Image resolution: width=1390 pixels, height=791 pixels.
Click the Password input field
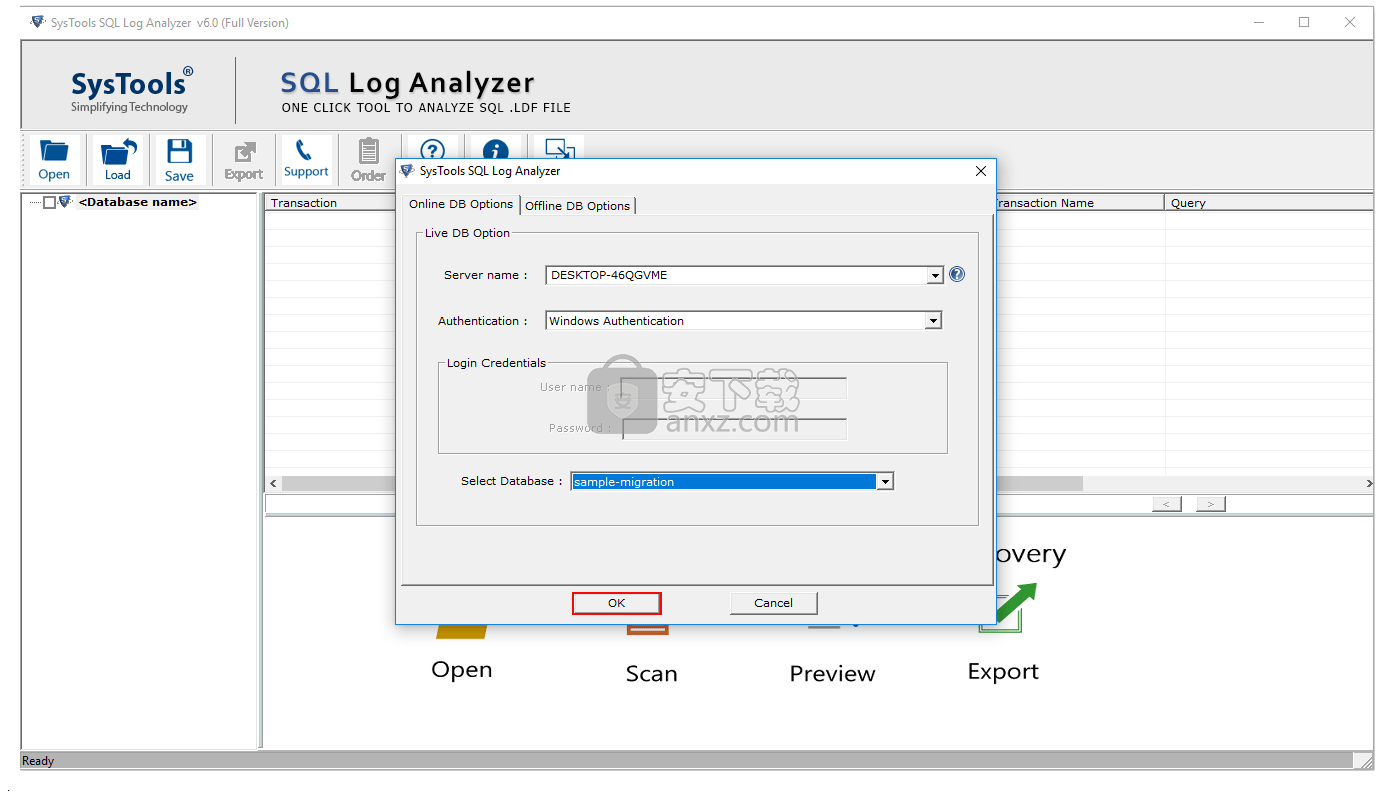(734, 428)
